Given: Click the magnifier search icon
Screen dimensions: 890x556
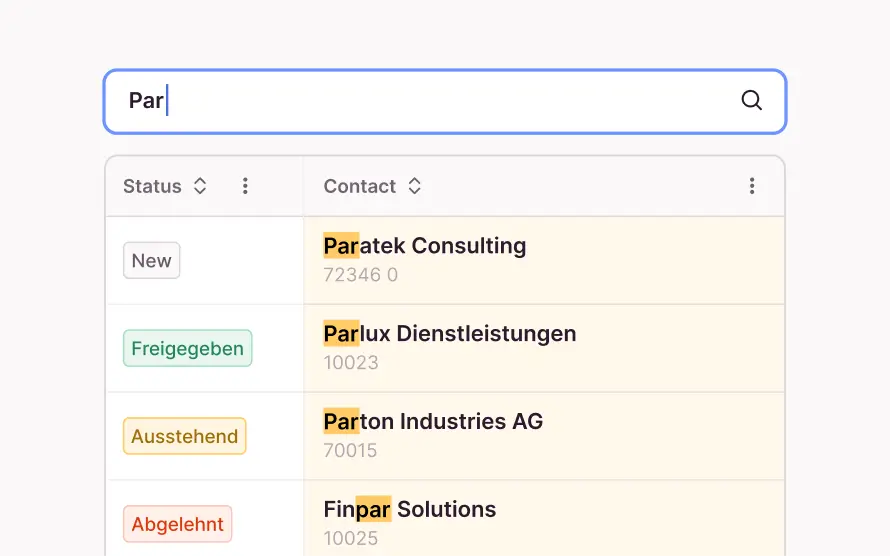Looking at the screenshot, I should [x=751, y=100].
